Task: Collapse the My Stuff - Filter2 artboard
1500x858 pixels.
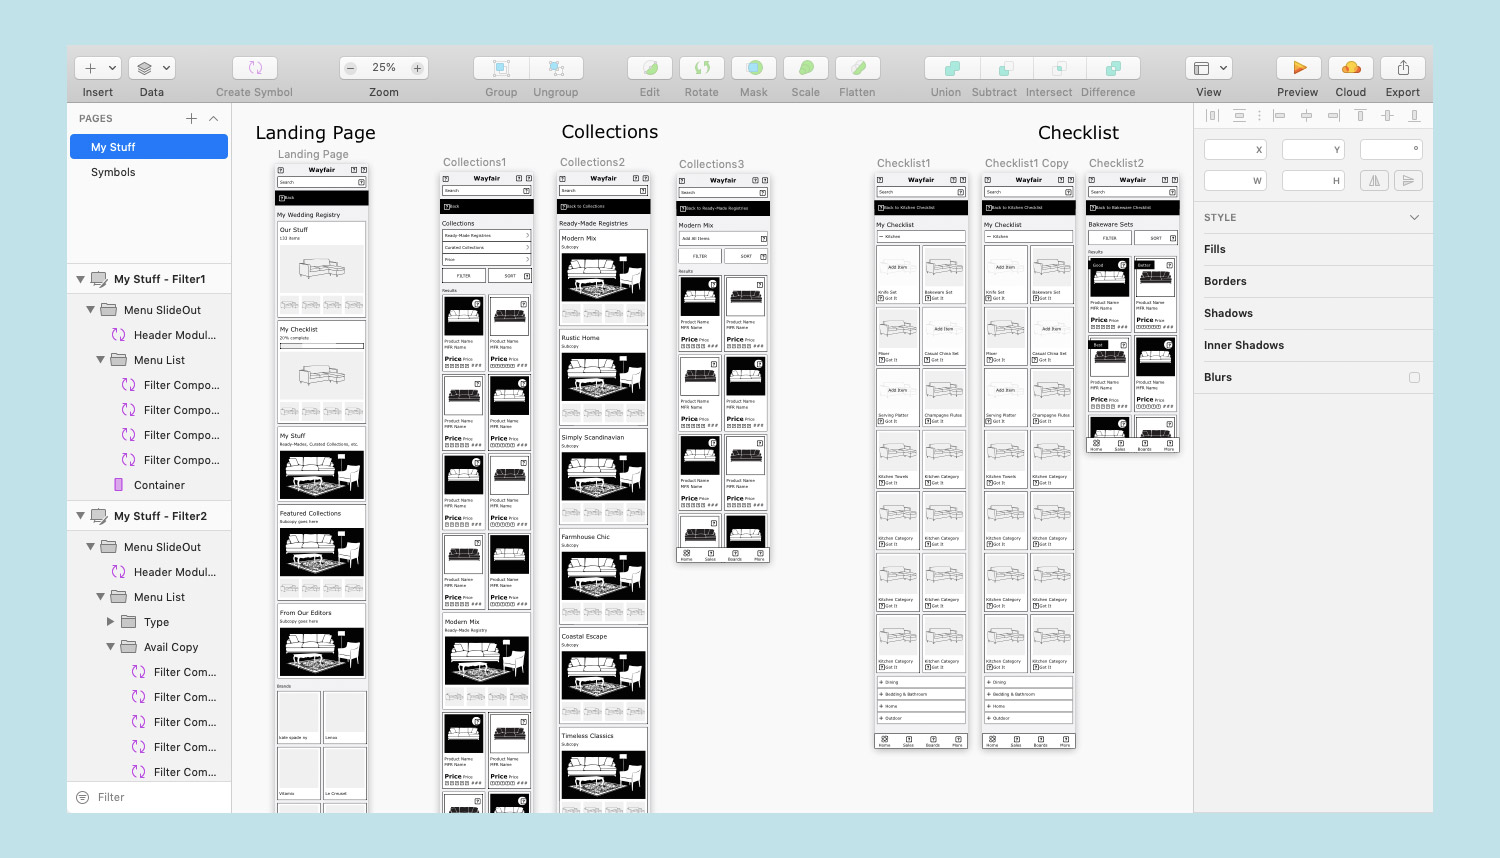Action: pyautogui.click(x=81, y=516)
